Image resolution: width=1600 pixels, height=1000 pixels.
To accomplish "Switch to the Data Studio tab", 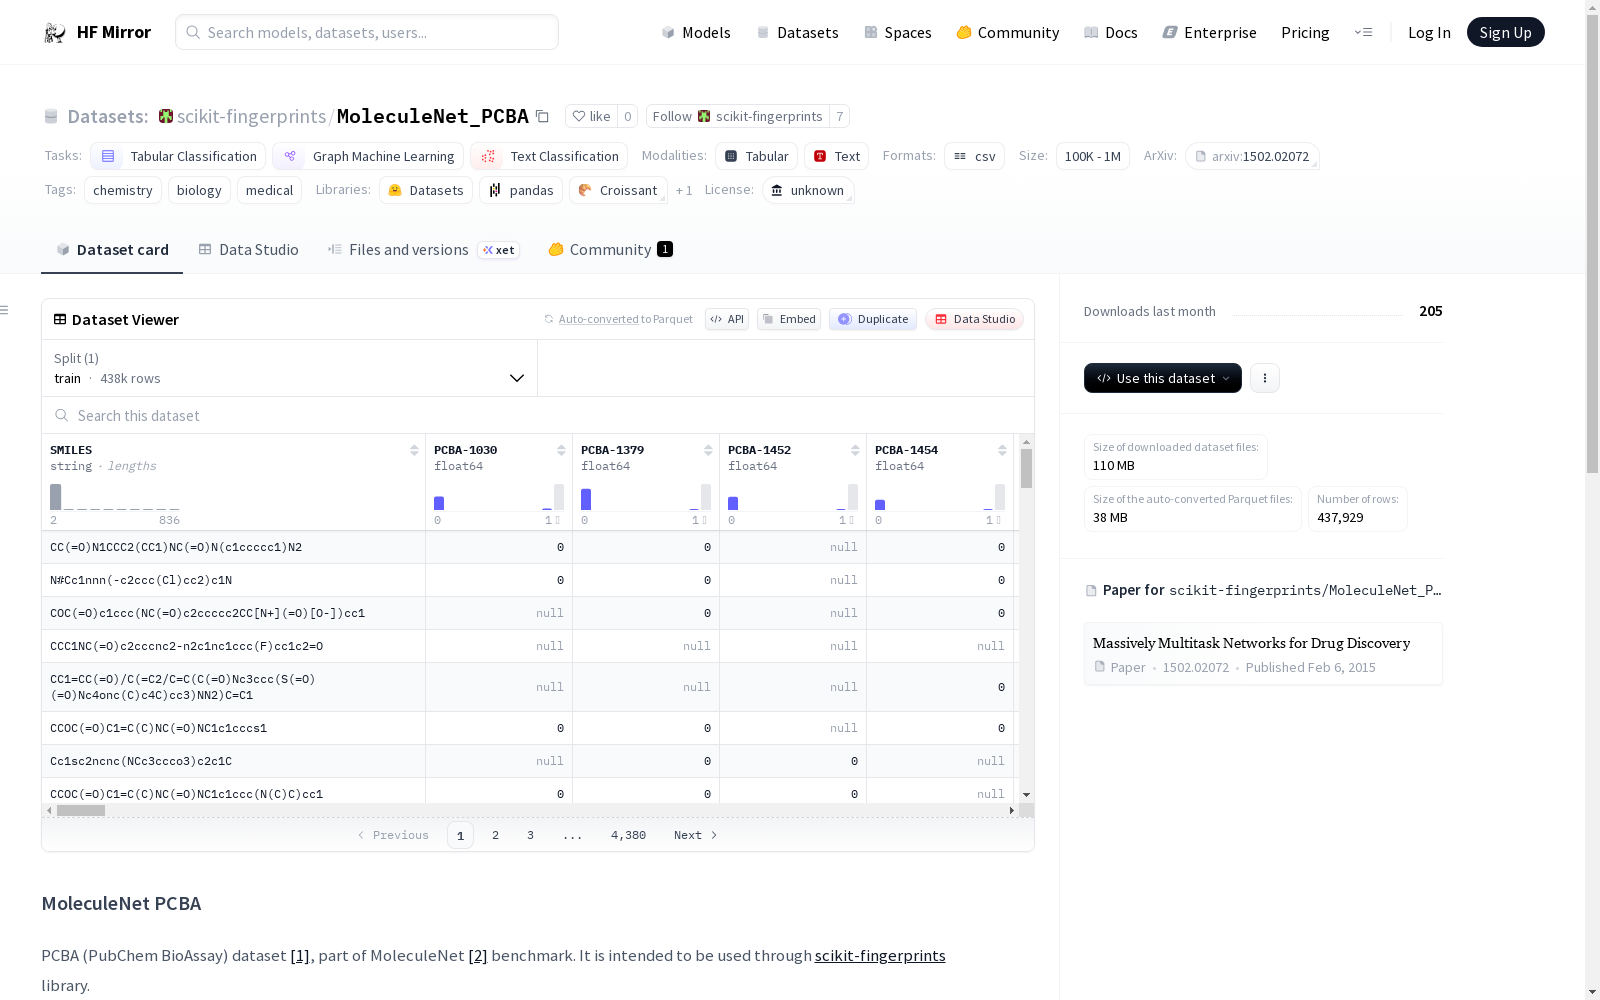I will tap(249, 250).
